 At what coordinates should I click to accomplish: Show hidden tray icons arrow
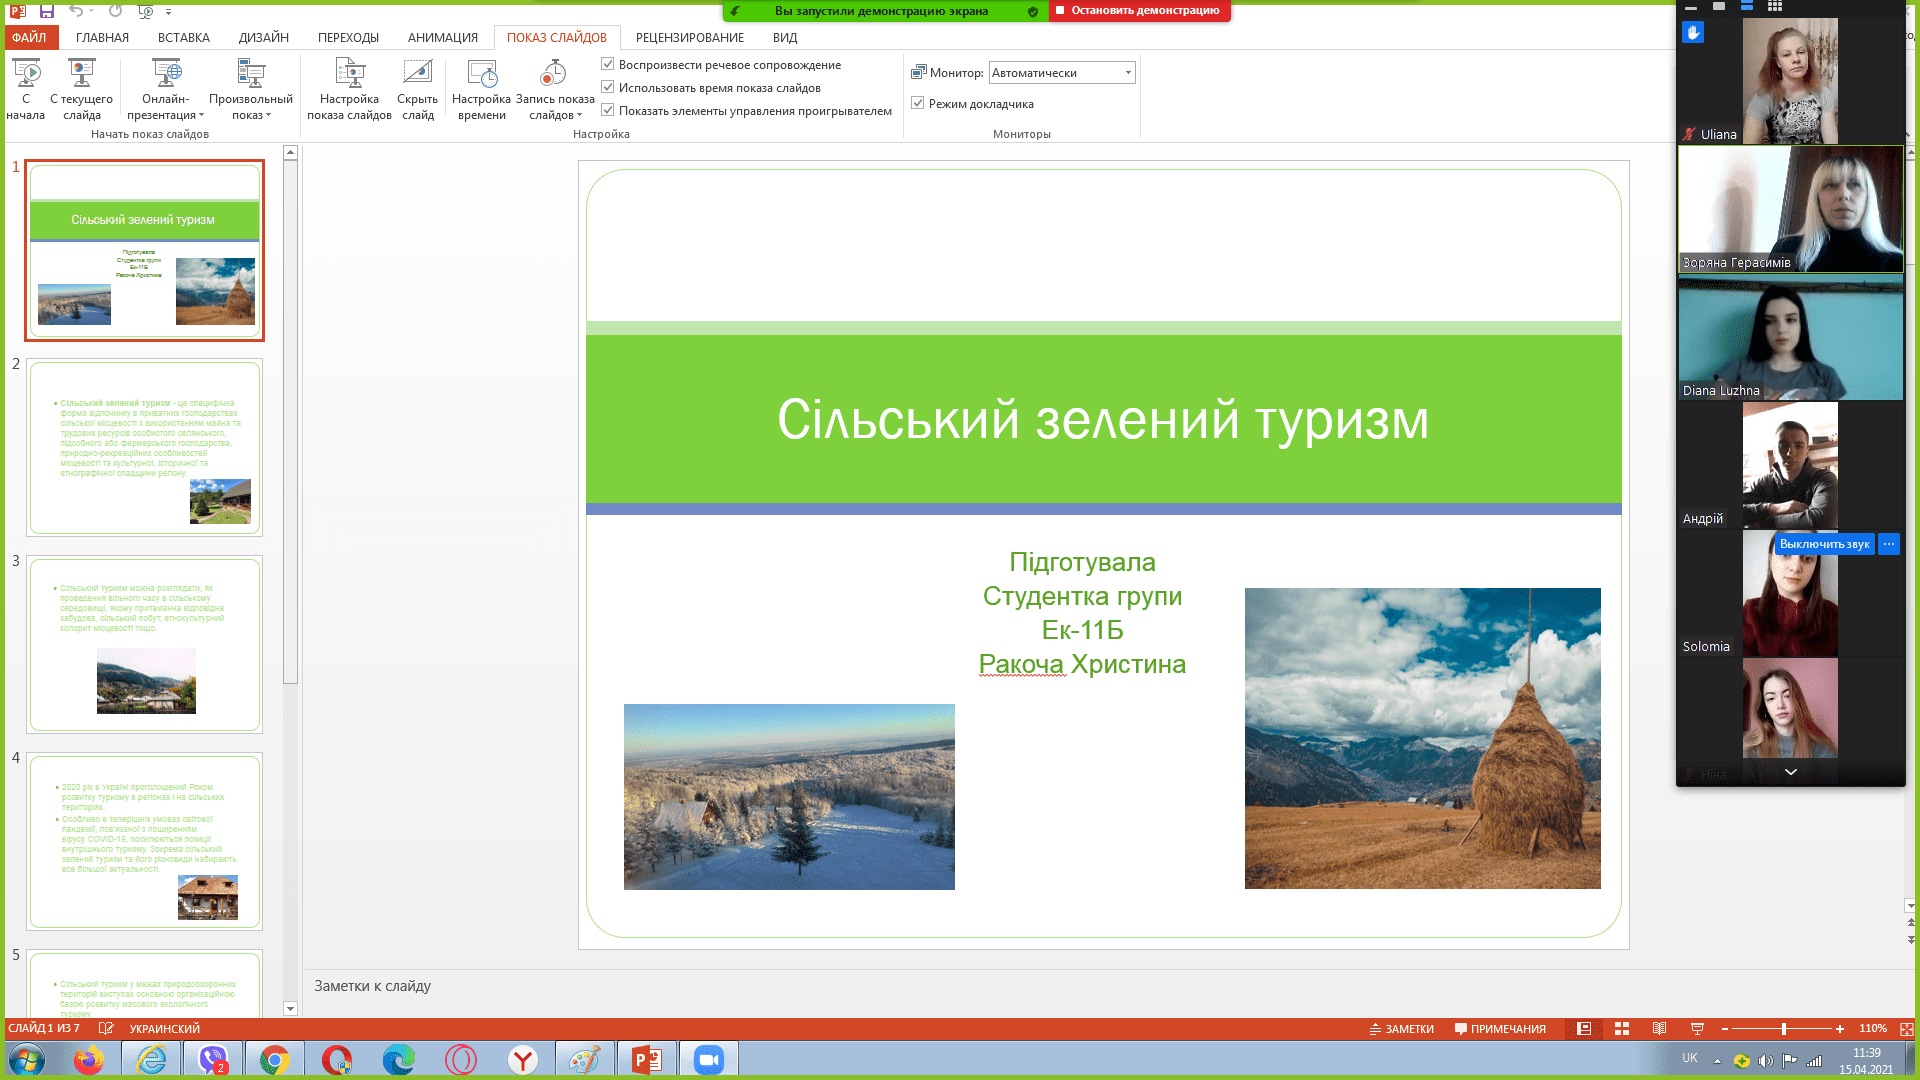[1717, 1061]
